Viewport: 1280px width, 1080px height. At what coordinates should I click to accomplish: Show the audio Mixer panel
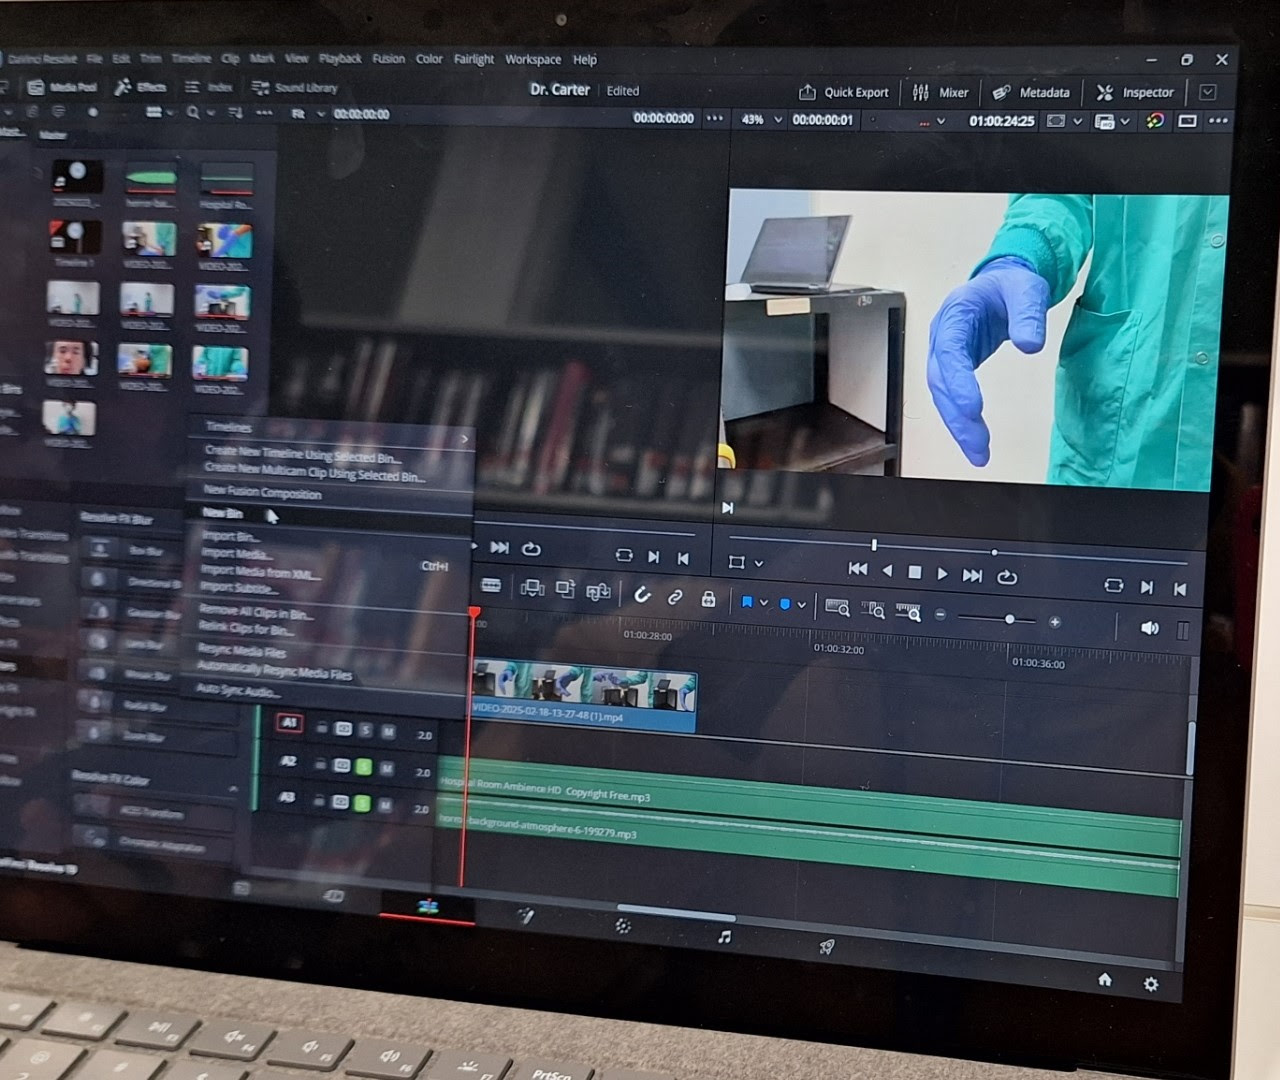click(940, 92)
